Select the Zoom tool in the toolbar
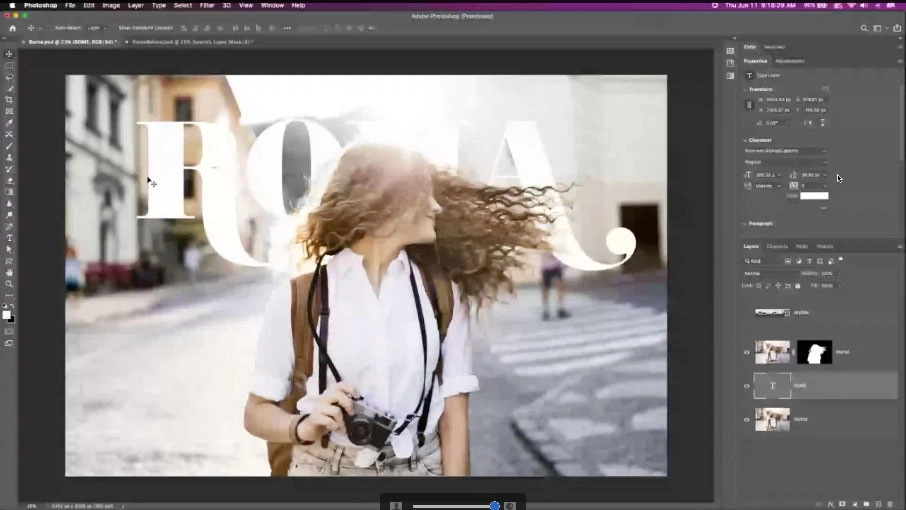Image resolution: width=906 pixels, height=510 pixels. (9, 284)
